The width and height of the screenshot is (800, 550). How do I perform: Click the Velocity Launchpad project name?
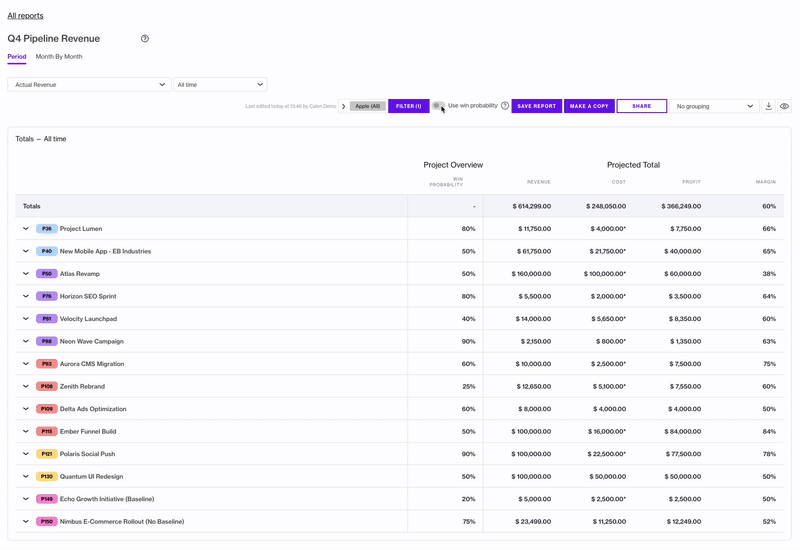pyautogui.click(x=88, y=318)
